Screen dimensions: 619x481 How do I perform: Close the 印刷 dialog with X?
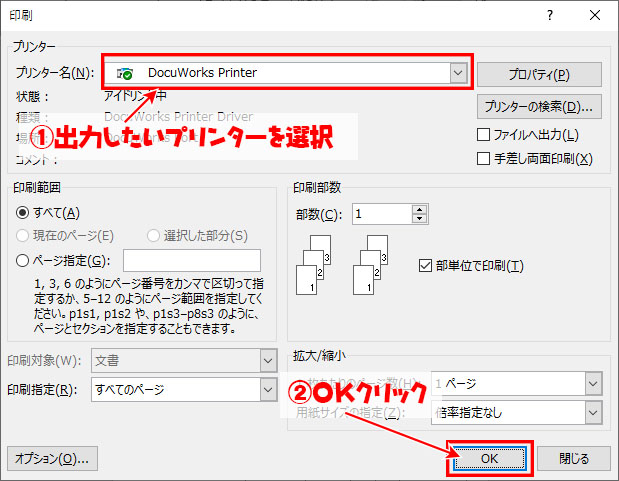[595, 15]
